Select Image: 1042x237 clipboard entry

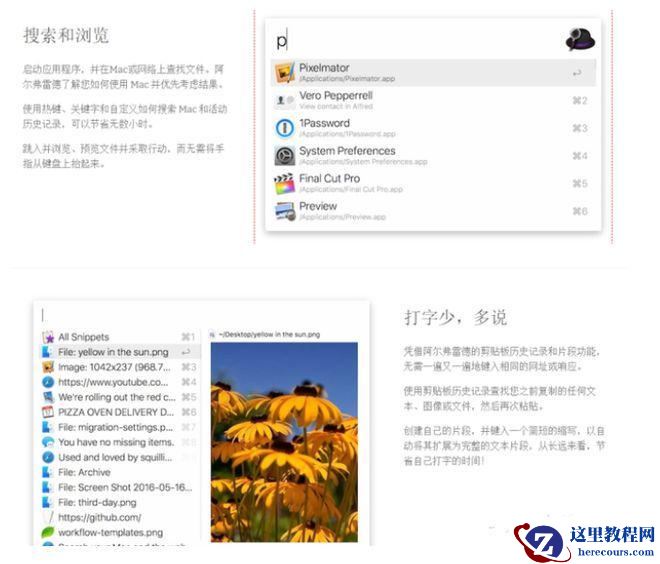tap(120, 367)
